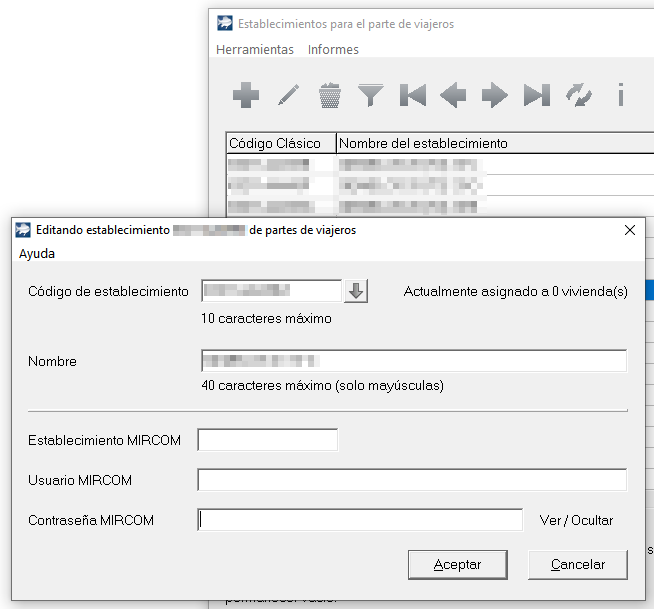Click the add new record plus icon
This screenshot has width=654, height=609.
(246, 96)
